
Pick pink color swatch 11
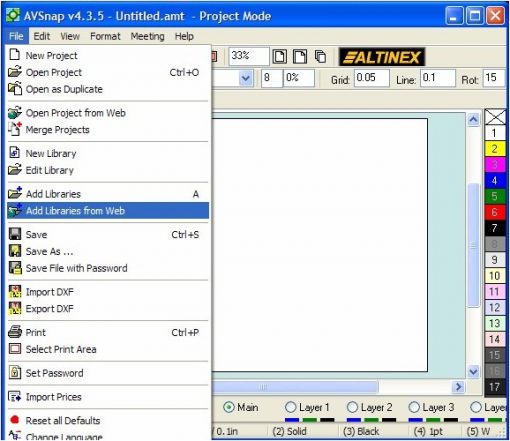(x=495, y=291)
